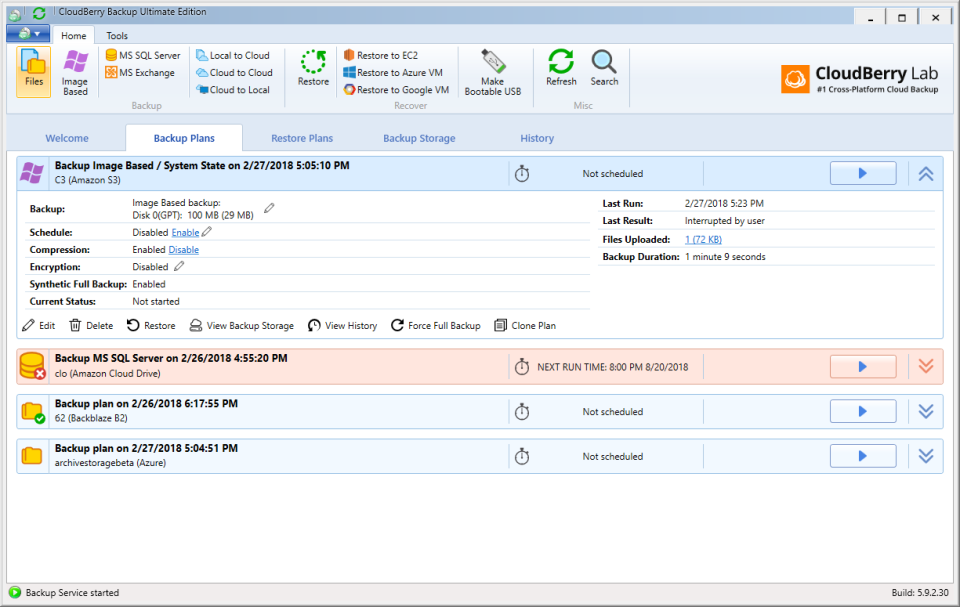This screenshot has width=960, height=607.
Task: Run the MS SQL Server backup plan
Action: (863, 367)
